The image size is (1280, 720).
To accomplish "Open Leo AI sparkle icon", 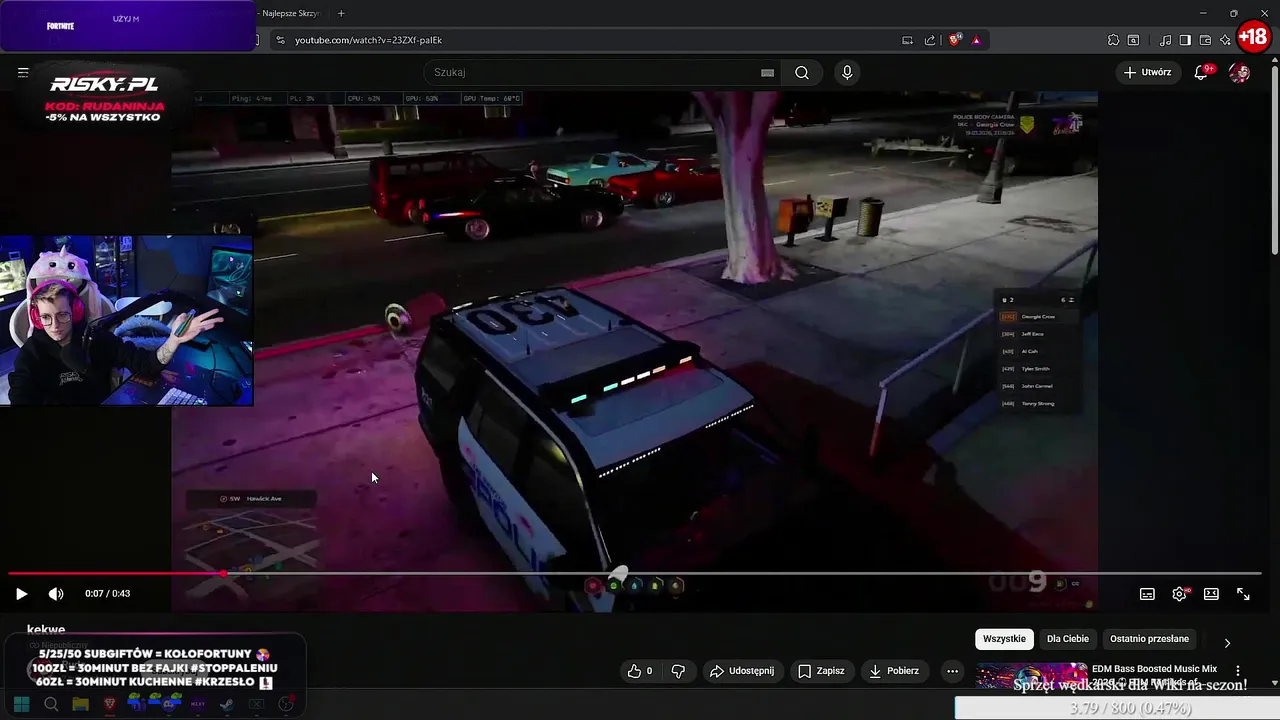I will click(x=1225, y=40).
